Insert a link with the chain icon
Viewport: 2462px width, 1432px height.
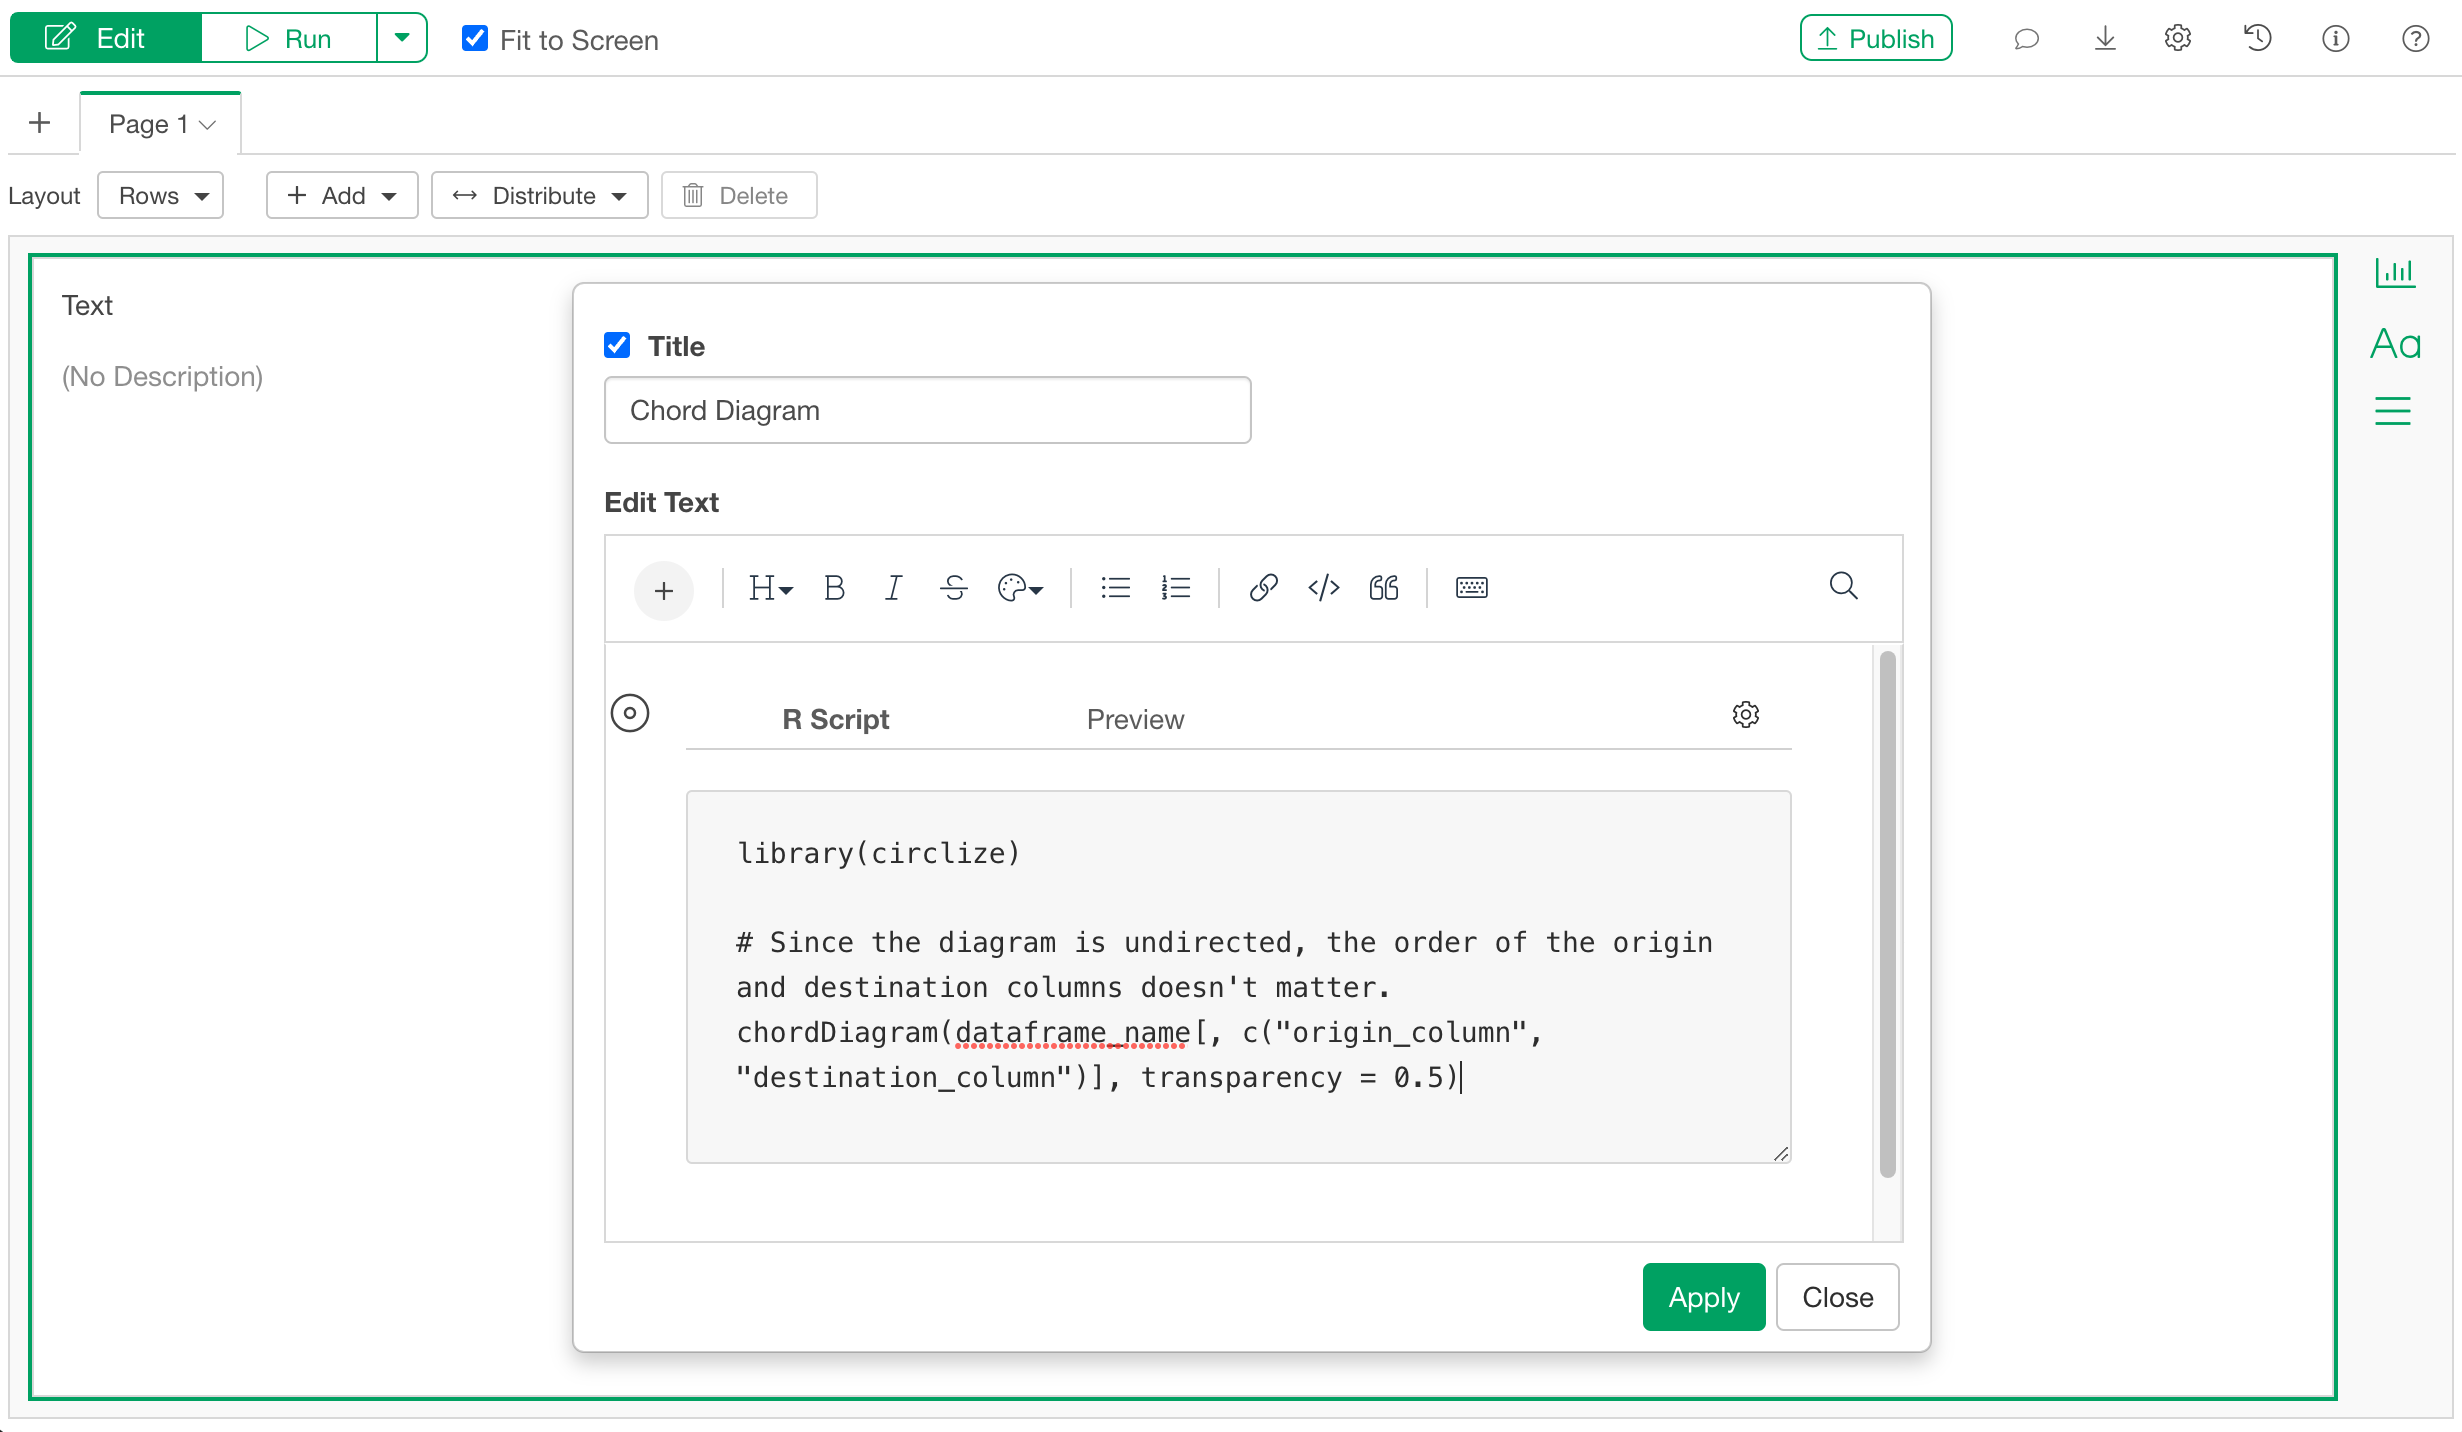1263,588
